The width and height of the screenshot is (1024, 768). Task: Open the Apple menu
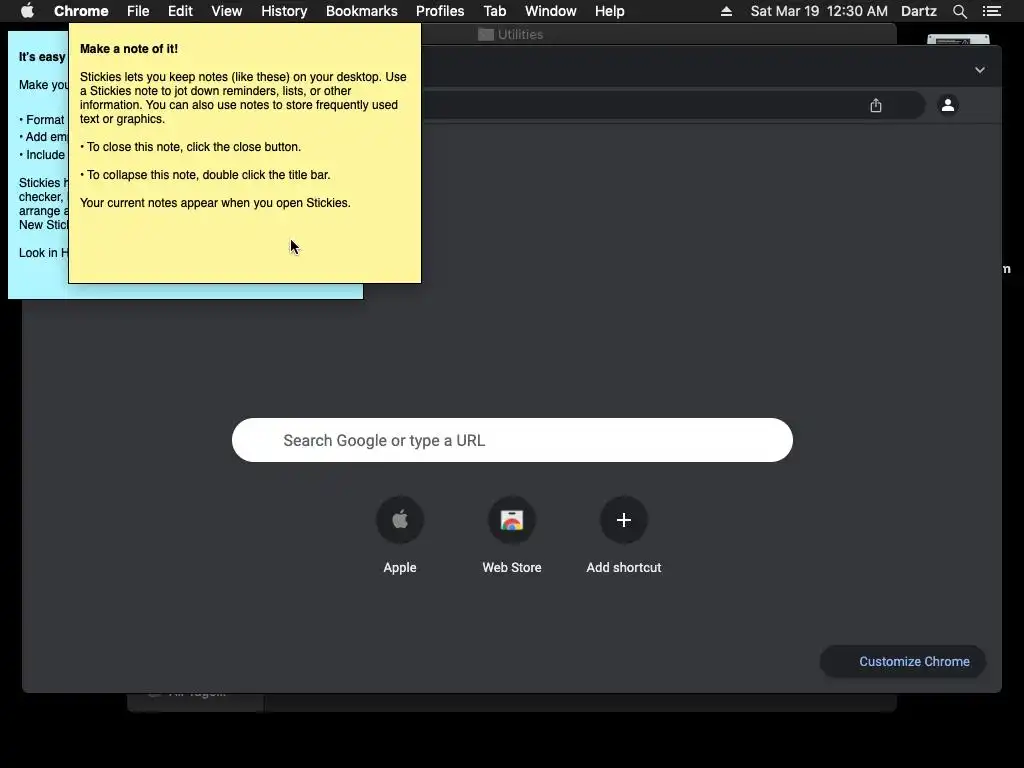(x=27, y=11)
